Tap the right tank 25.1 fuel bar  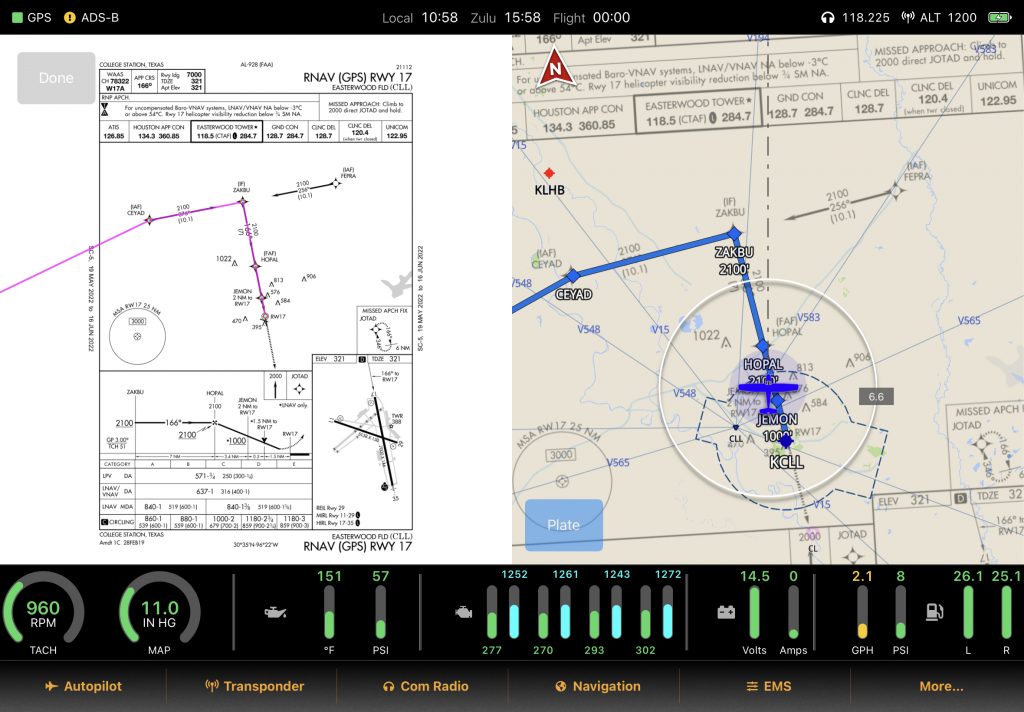[1006, 612]
